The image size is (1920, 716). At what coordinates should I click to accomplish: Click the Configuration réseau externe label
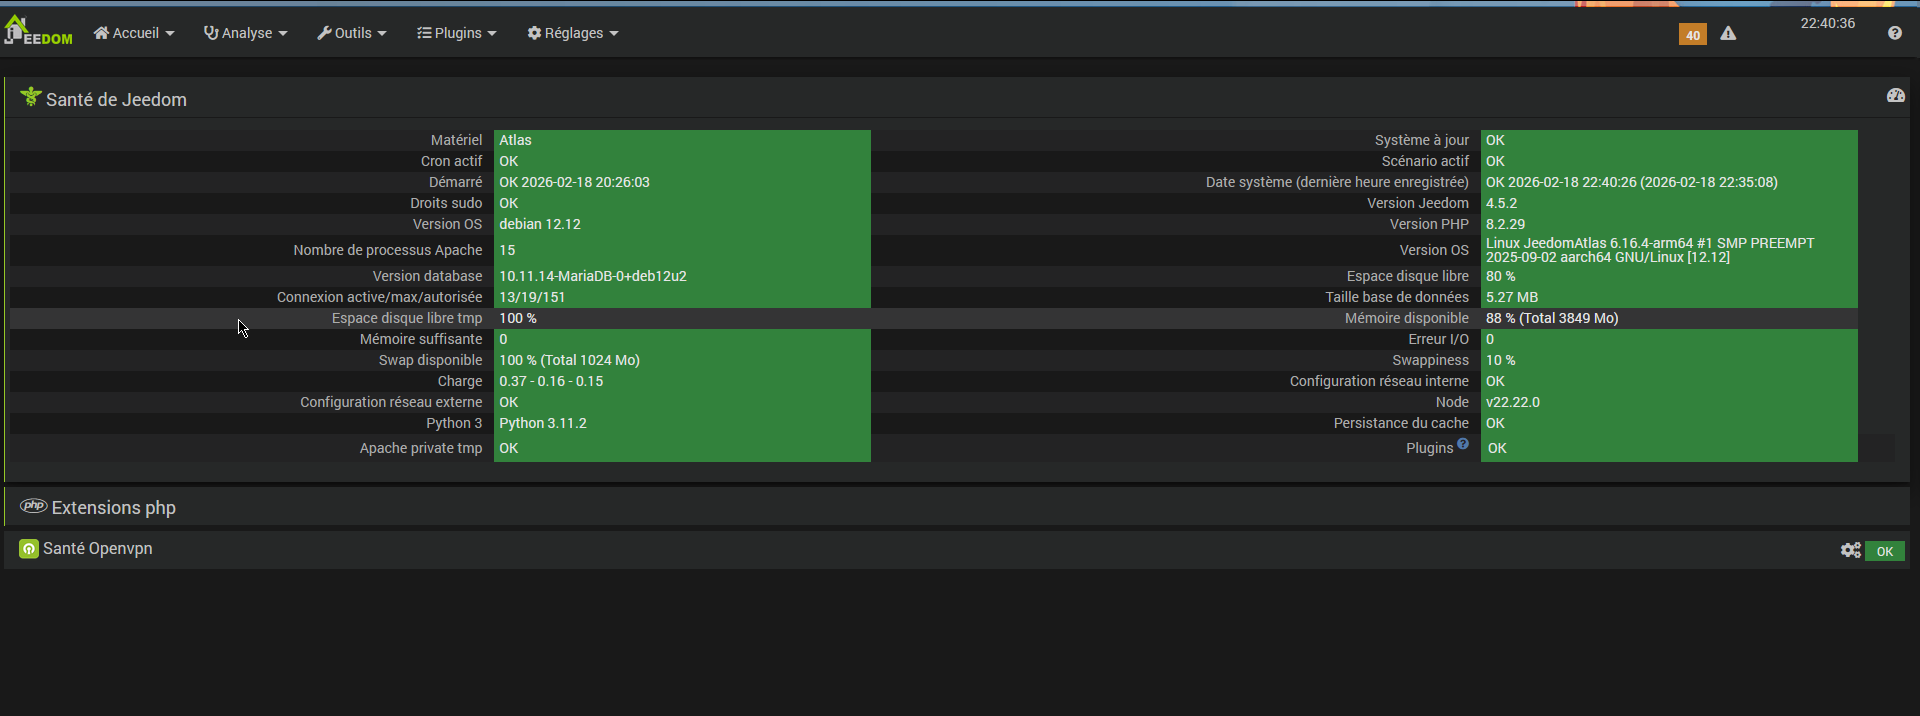(391, 402)
